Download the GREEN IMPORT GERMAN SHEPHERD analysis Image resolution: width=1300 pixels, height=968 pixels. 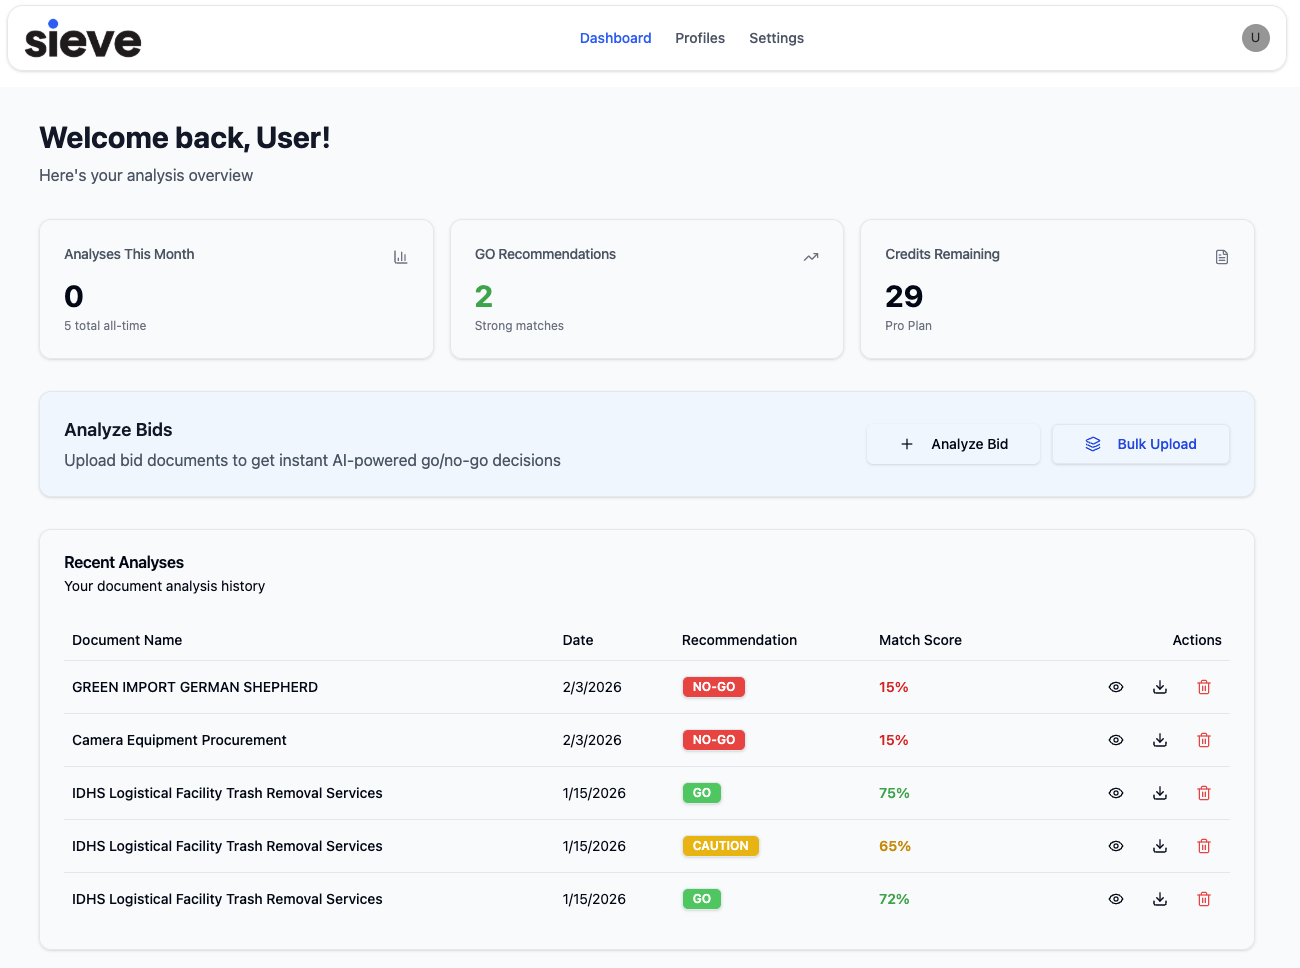pyautogui.click(x=1160, y=687)
